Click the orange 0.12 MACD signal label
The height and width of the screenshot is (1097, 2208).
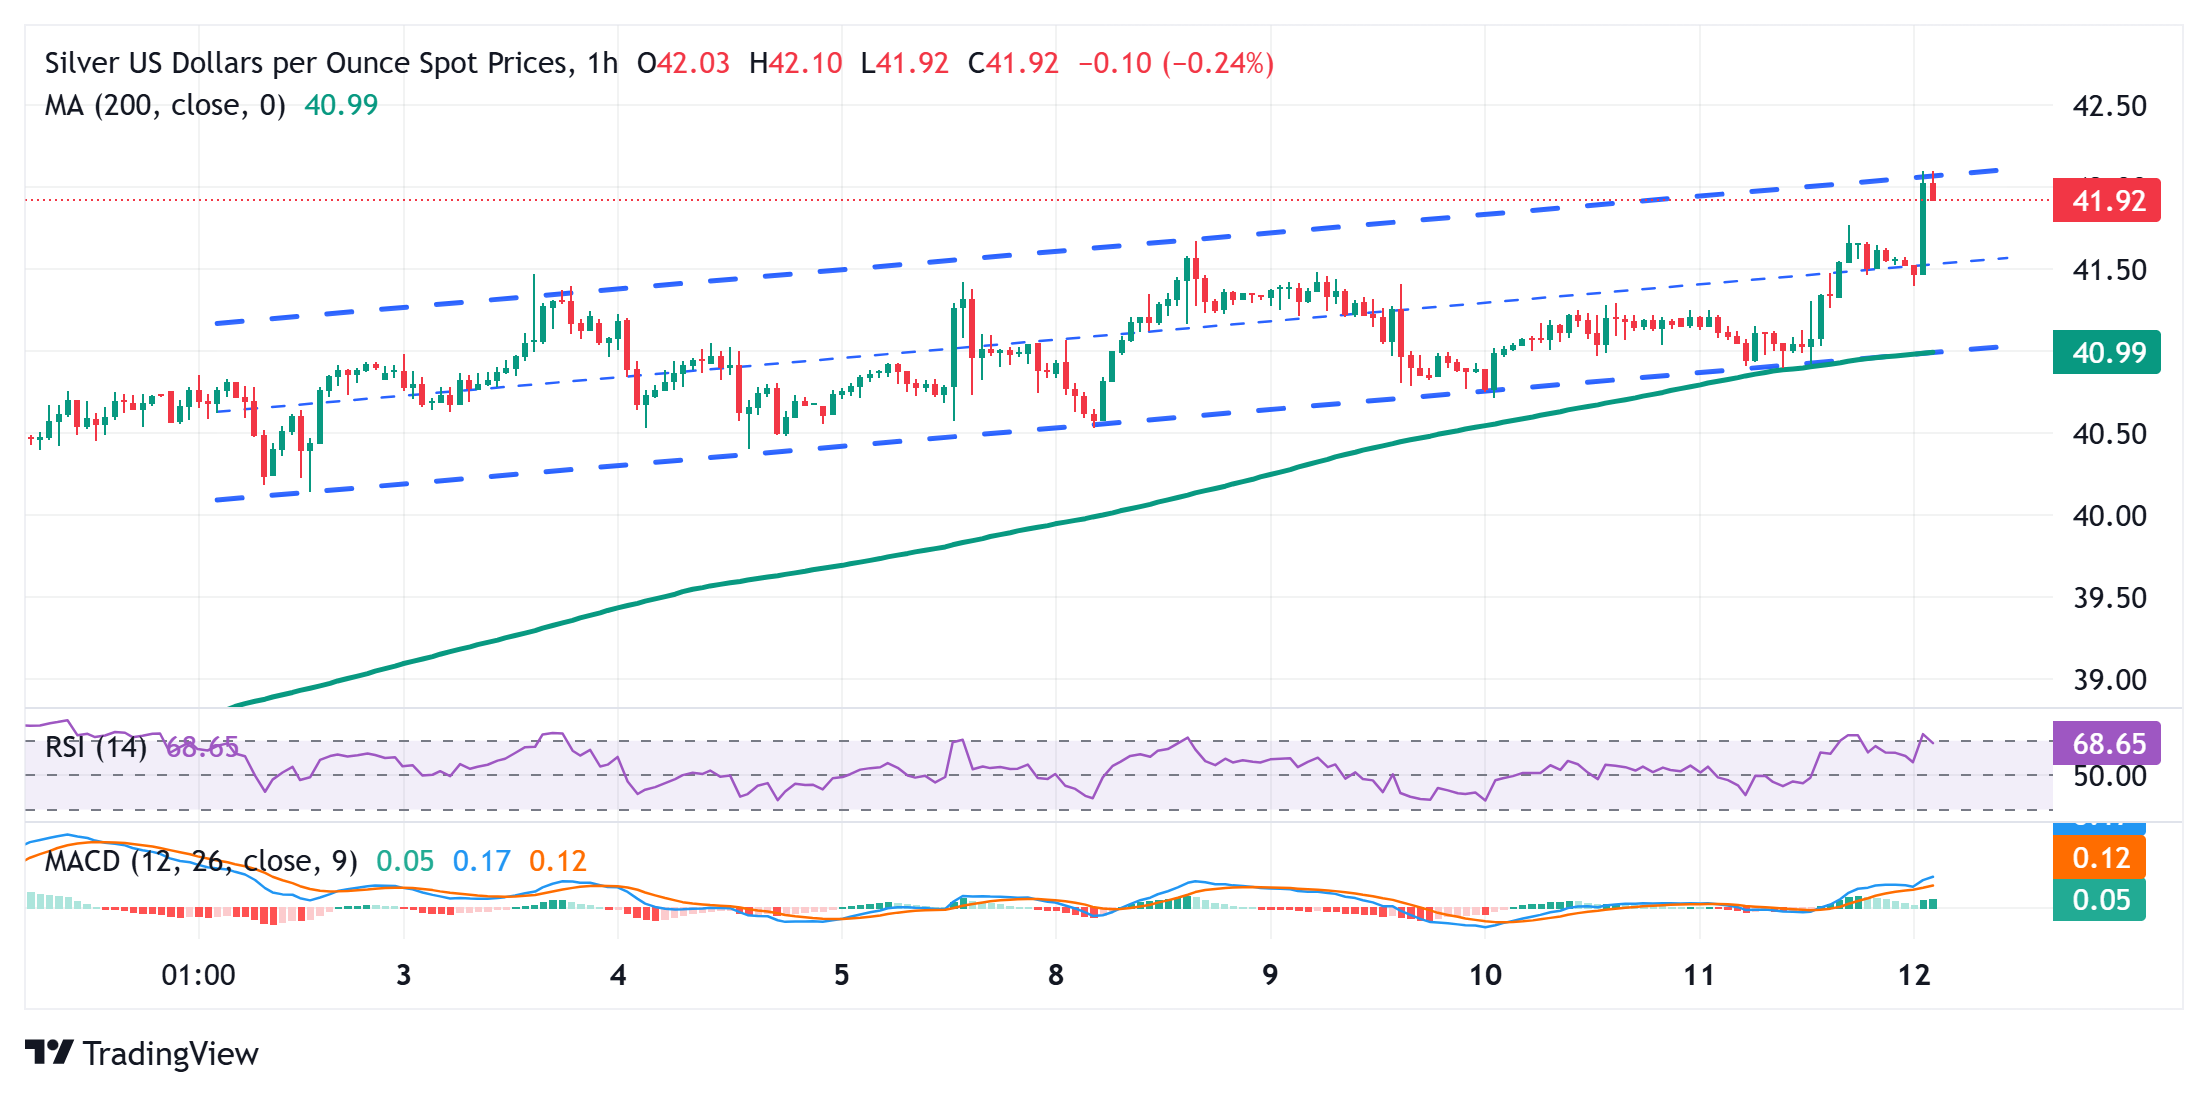click(x=2100, y=857)
